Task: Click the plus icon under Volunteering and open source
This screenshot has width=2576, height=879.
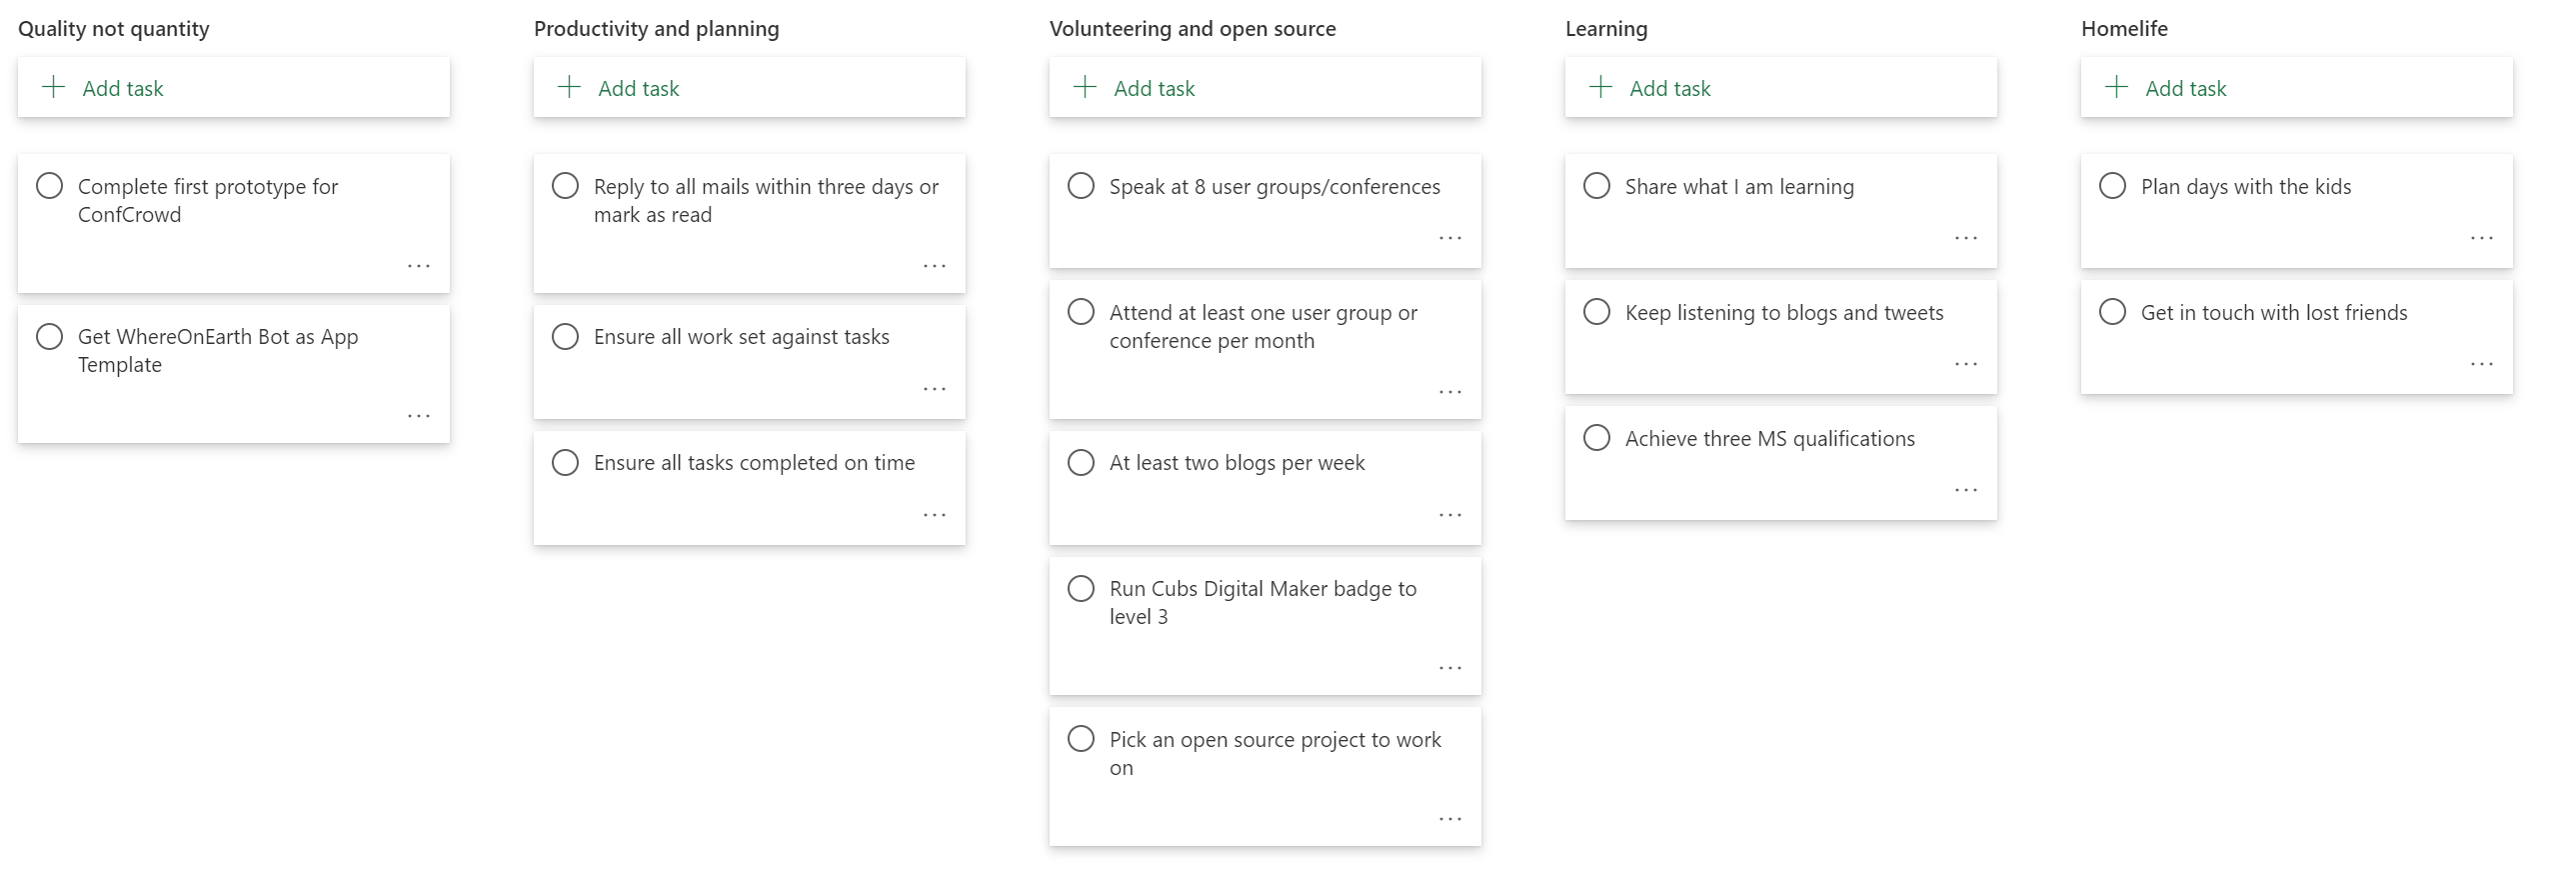Action: (x=1084, y=87)
